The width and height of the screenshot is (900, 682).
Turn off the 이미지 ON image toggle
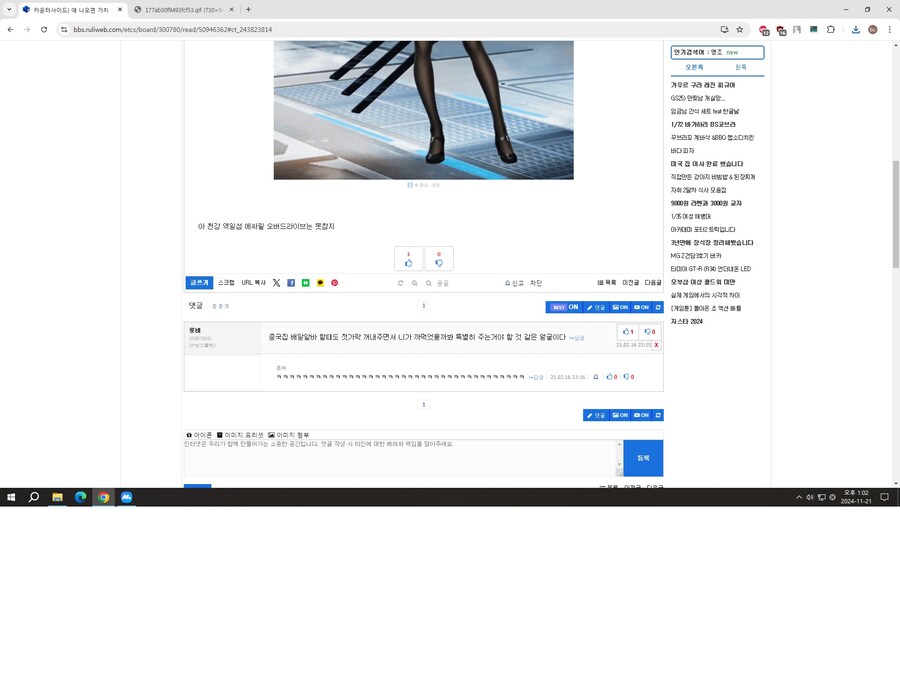pyautogui.click(x=620, y=308)
